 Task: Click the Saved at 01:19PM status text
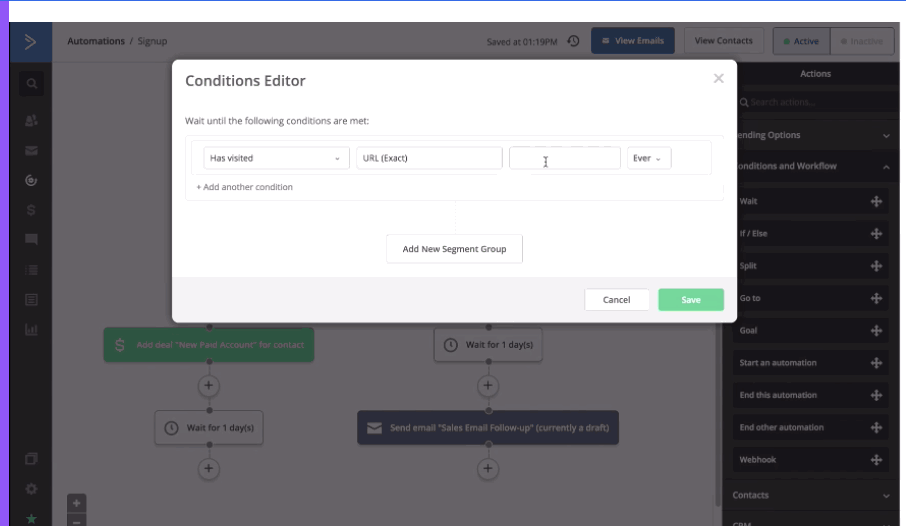[x=522, y=42]
